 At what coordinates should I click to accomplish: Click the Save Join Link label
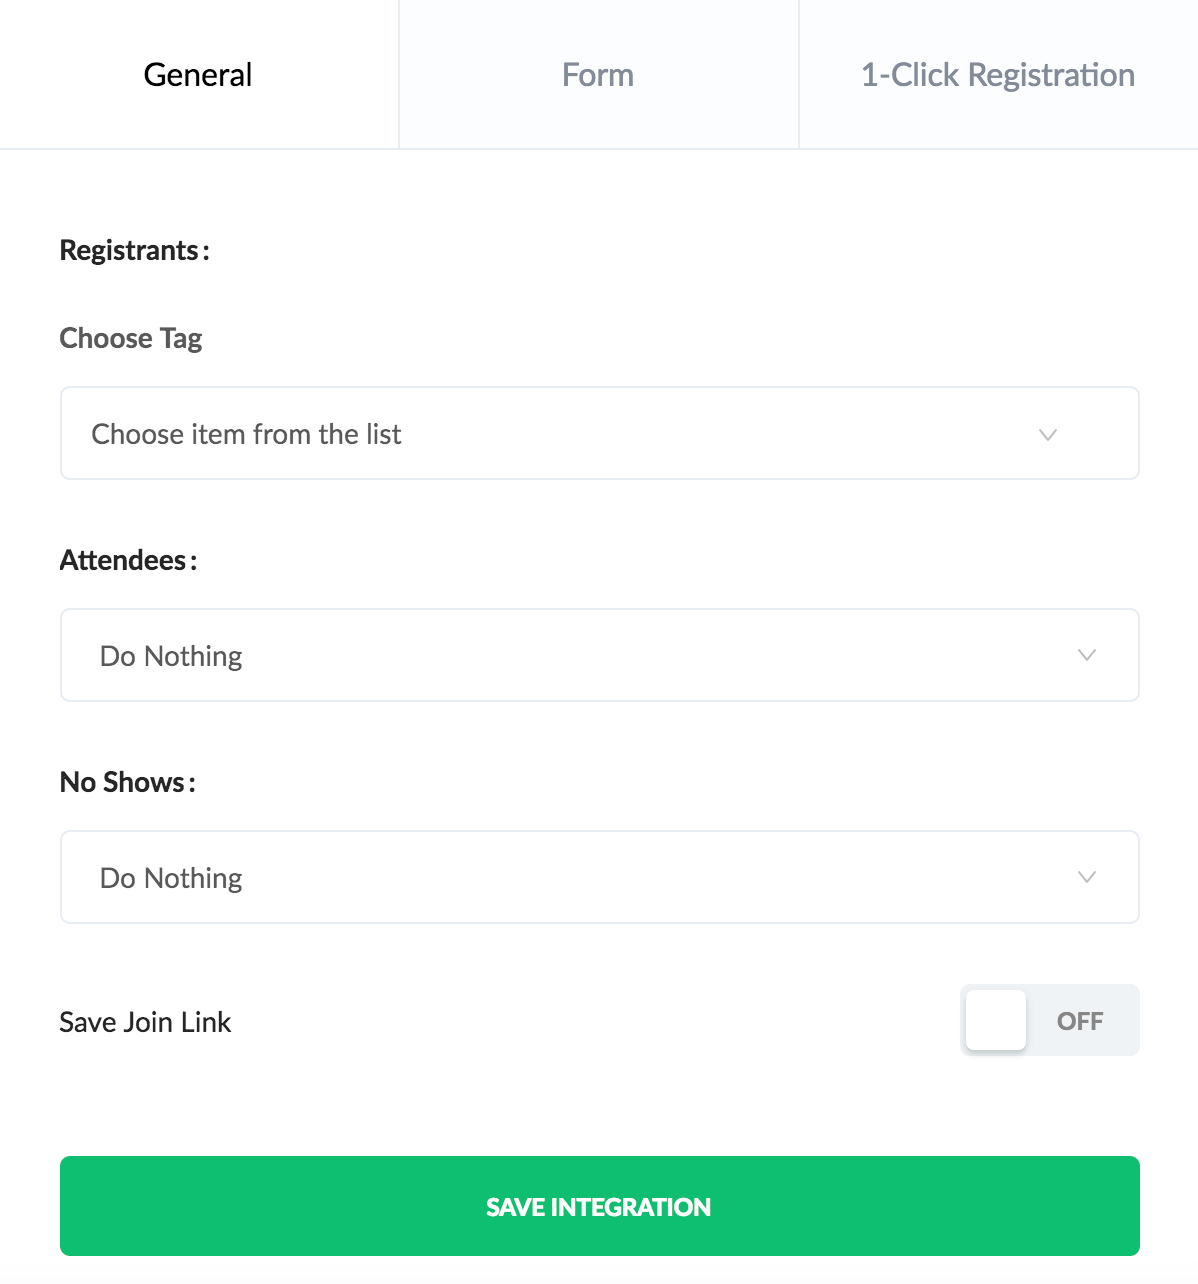point(145,1022)
